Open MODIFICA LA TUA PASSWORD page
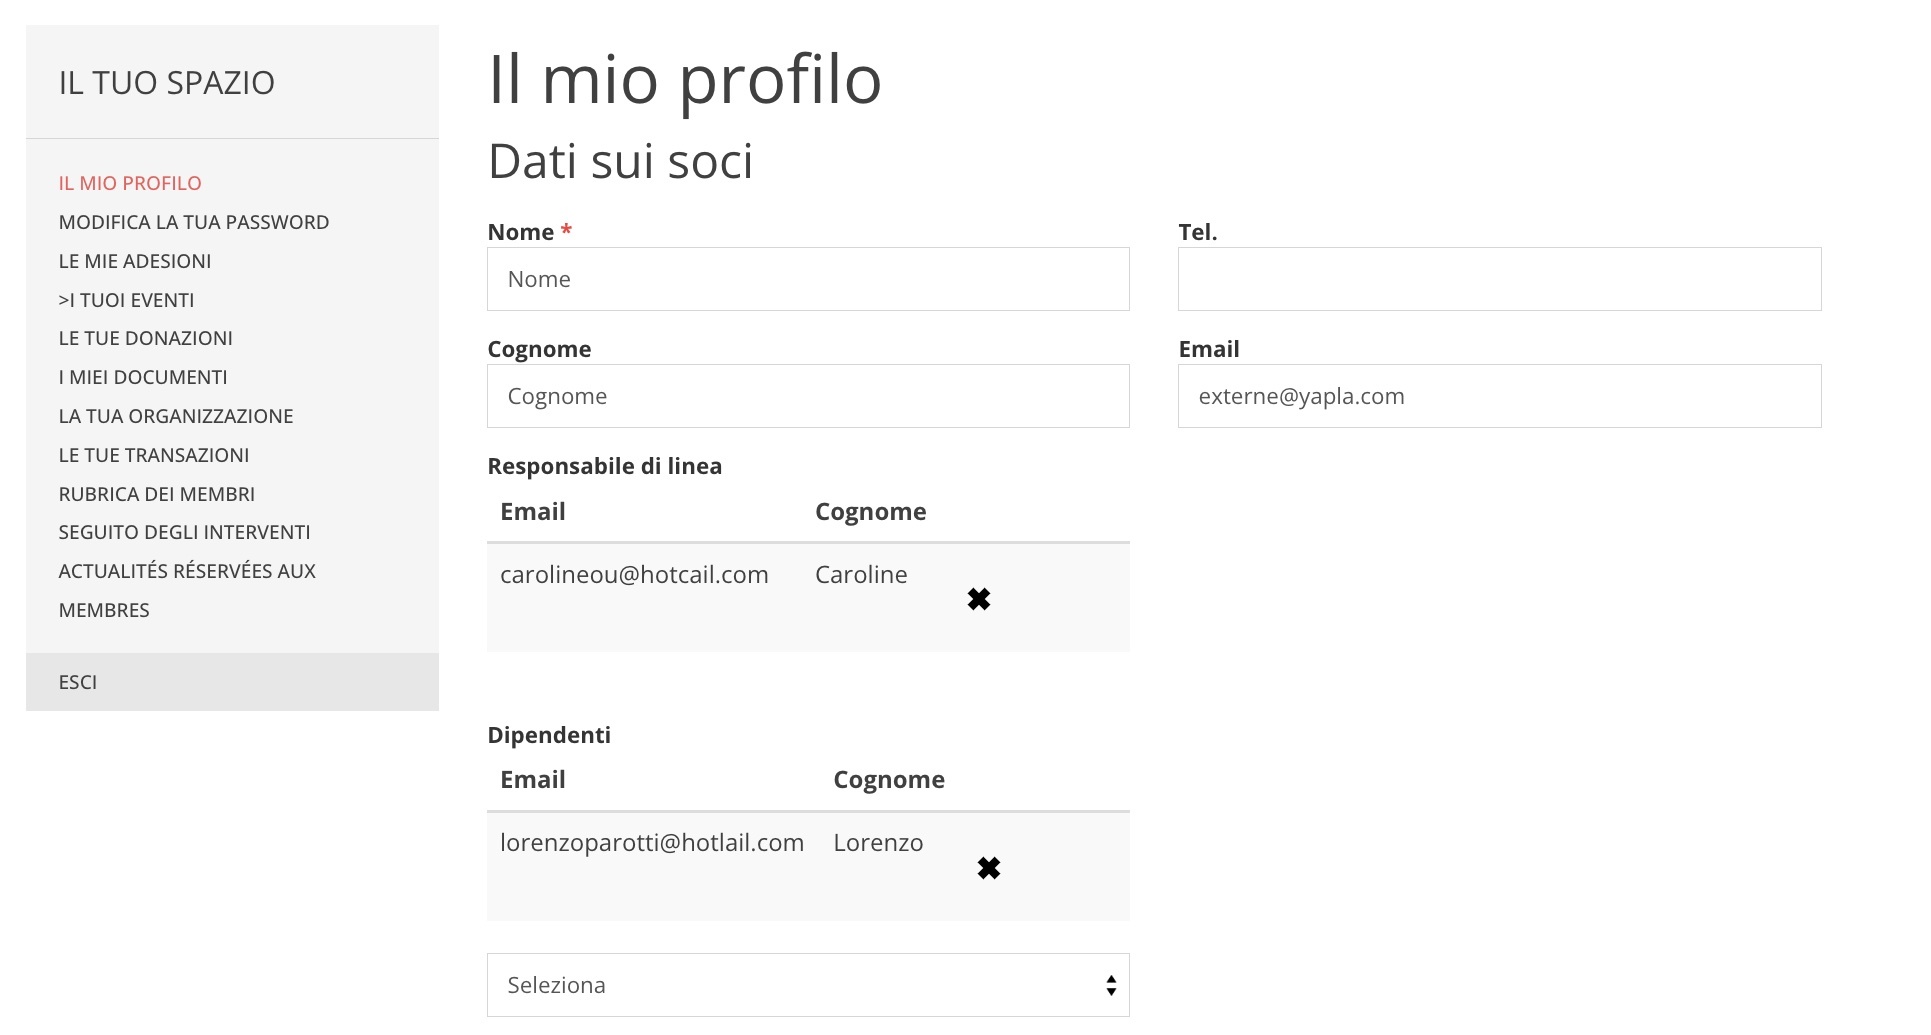The width and height of the screenshot is (1931, 1035). tap(194, 221)
